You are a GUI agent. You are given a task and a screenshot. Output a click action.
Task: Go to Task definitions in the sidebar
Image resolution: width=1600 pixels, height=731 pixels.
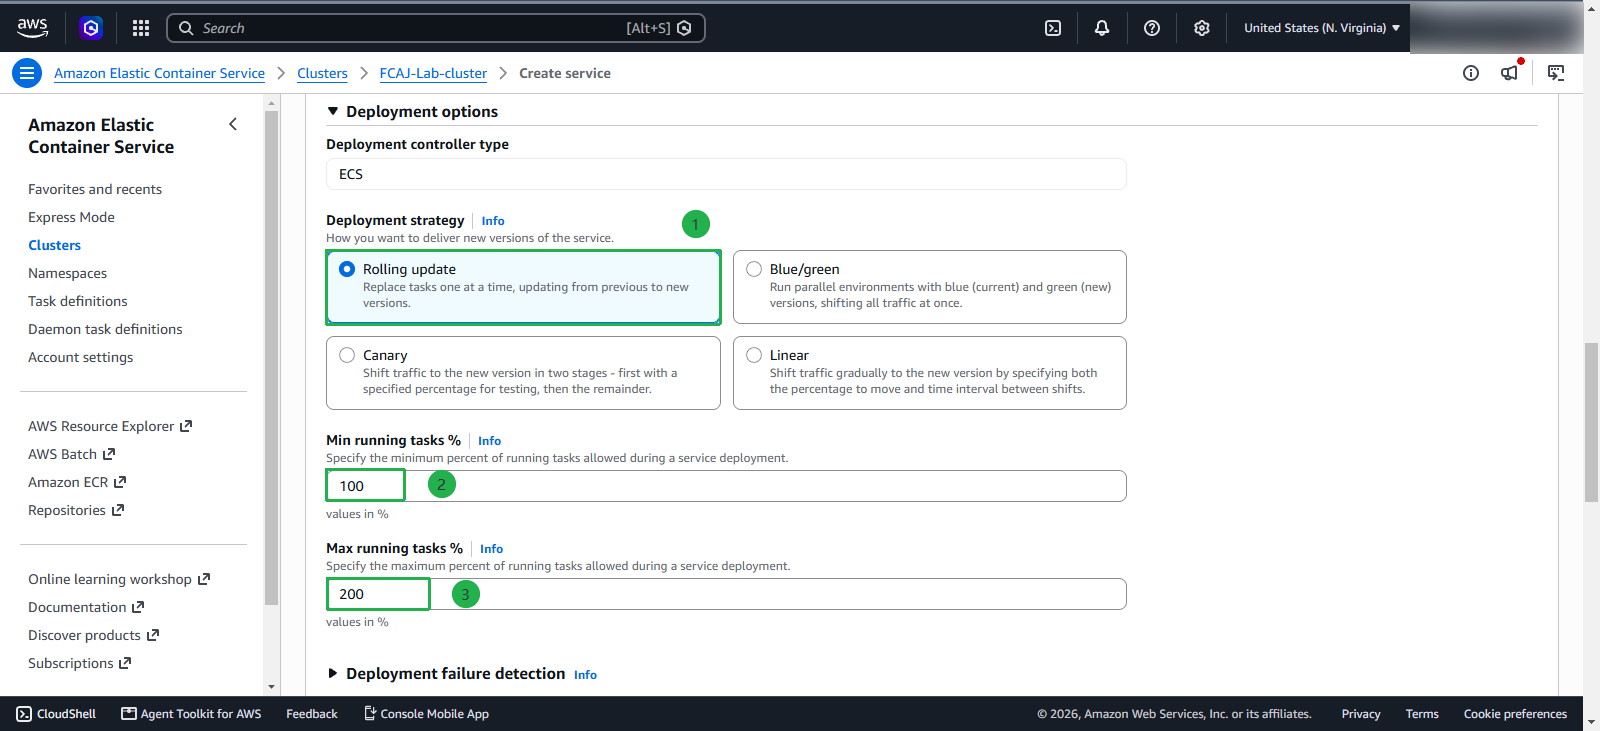click(78, 301)
